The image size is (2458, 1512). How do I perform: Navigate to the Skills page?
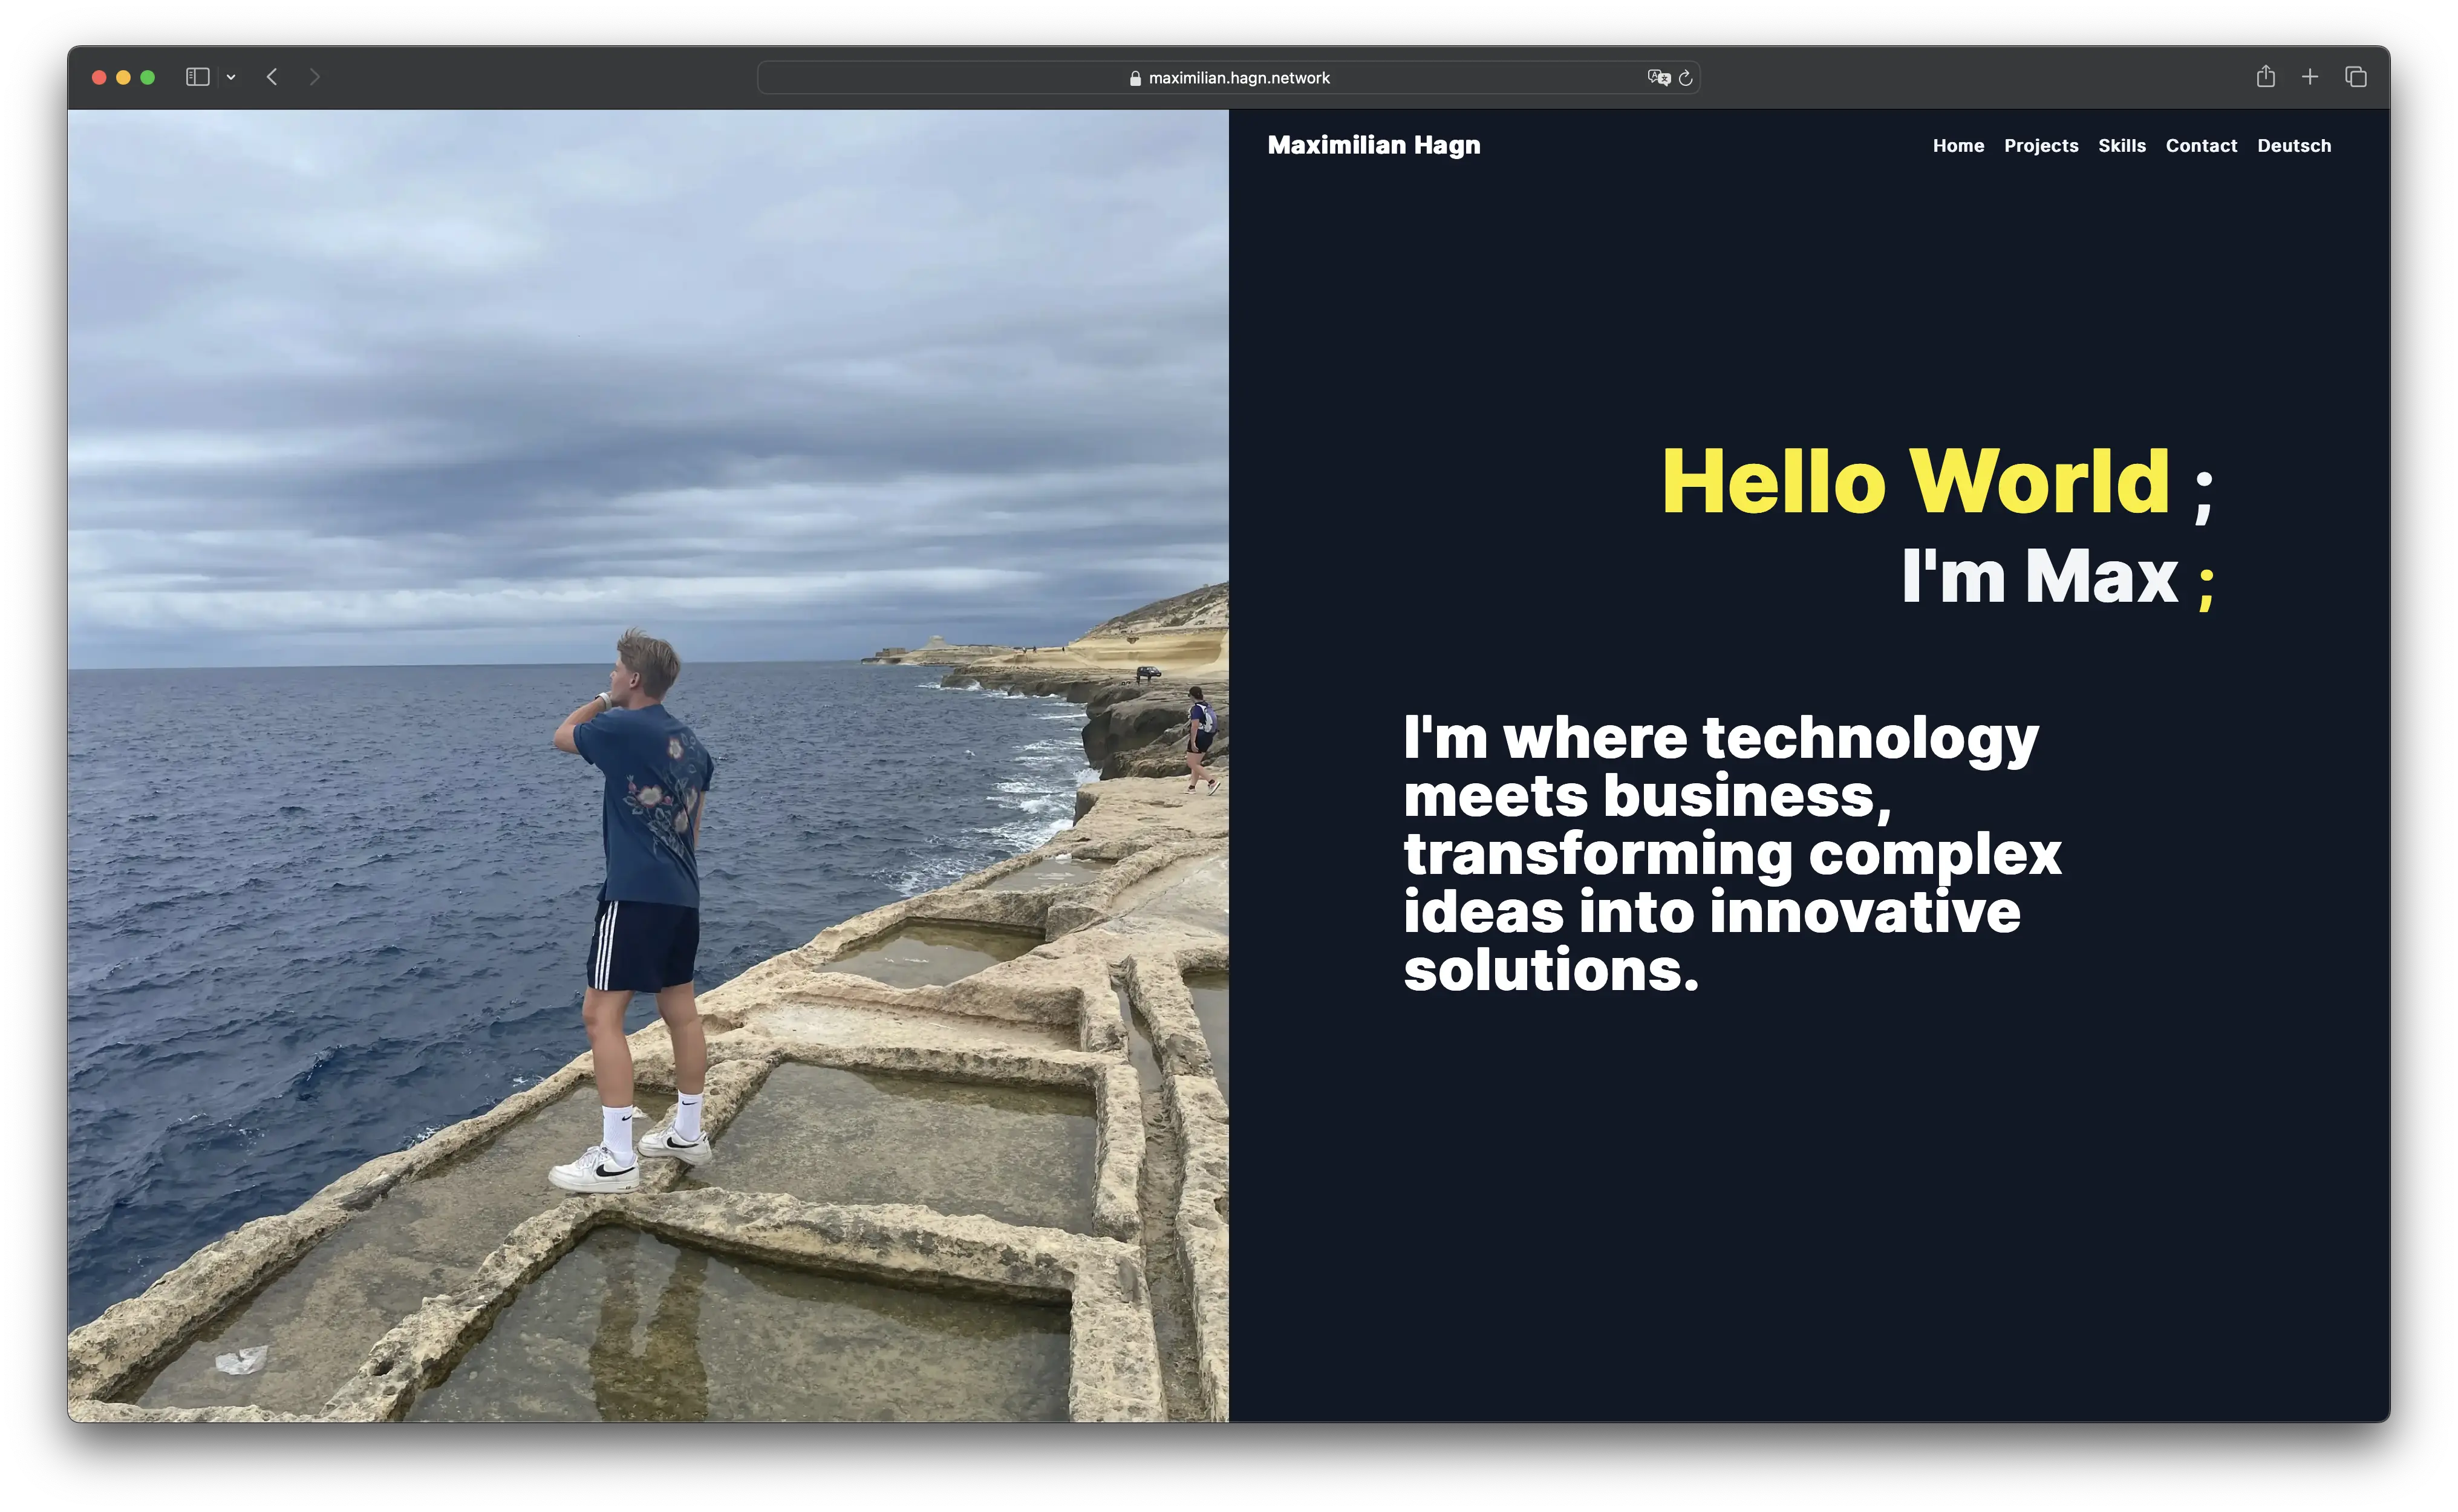(2122, 146)
